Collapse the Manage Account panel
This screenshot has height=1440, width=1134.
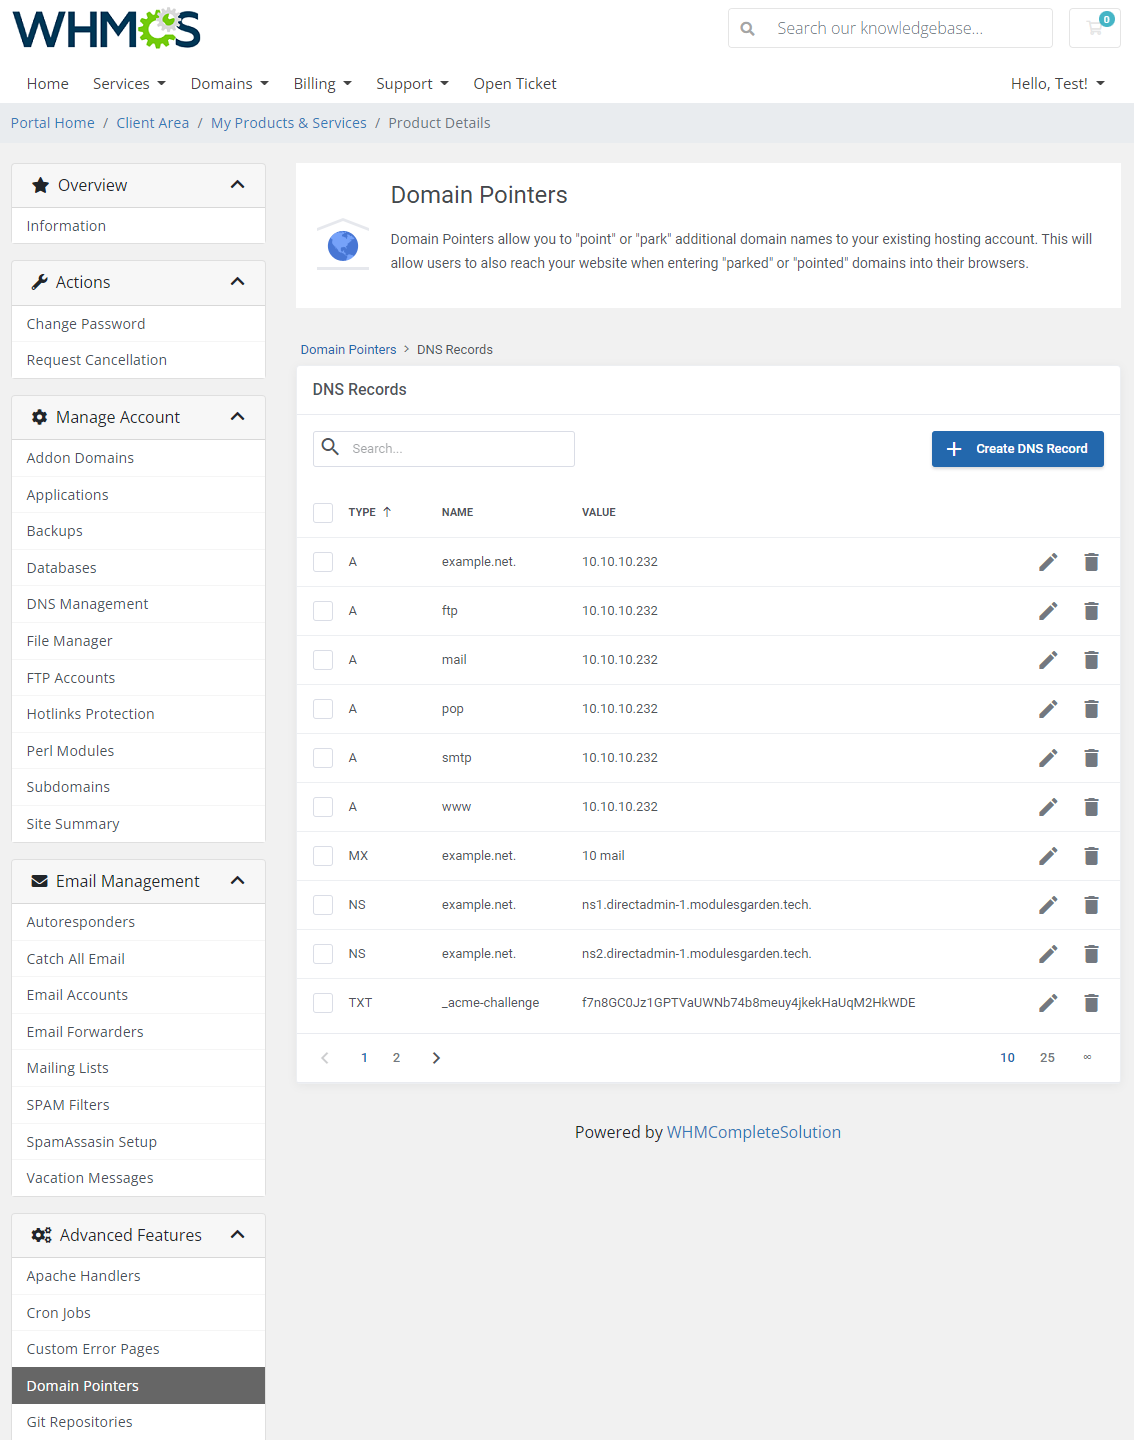(237, 417)
